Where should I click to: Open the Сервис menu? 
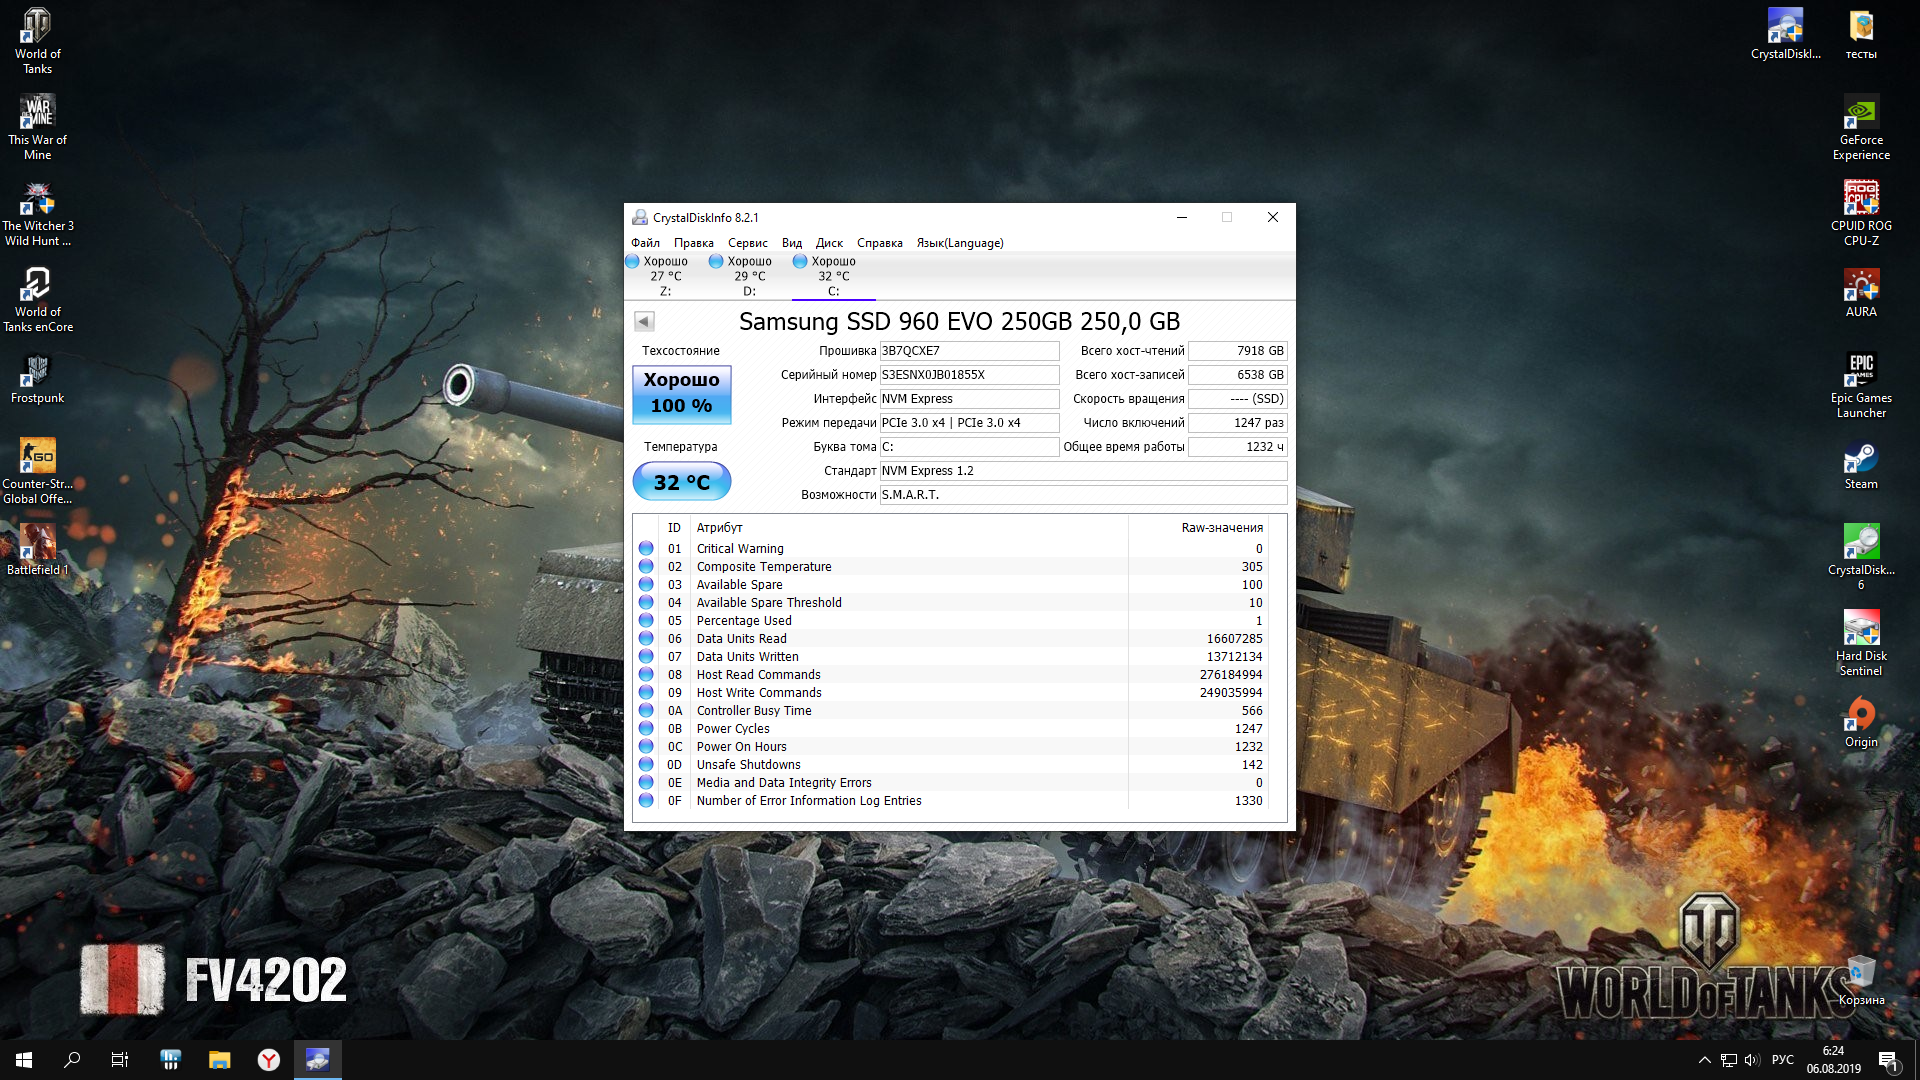coord(747,243)
